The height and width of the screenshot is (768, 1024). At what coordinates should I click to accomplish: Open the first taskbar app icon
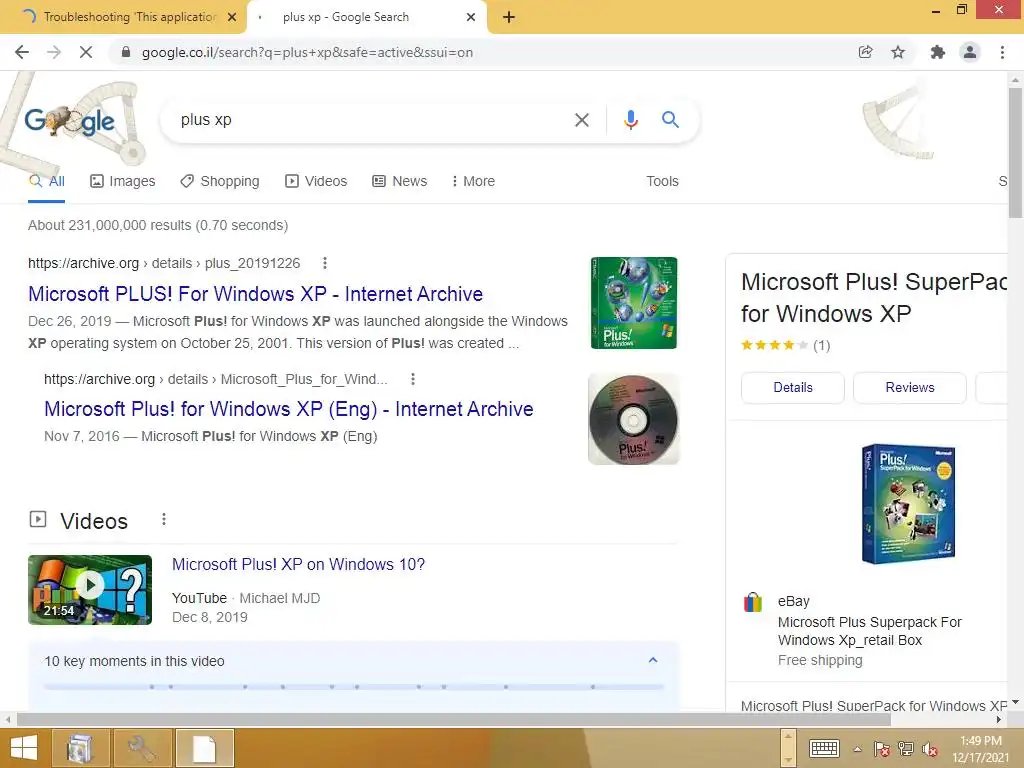[x=80, y=748]
